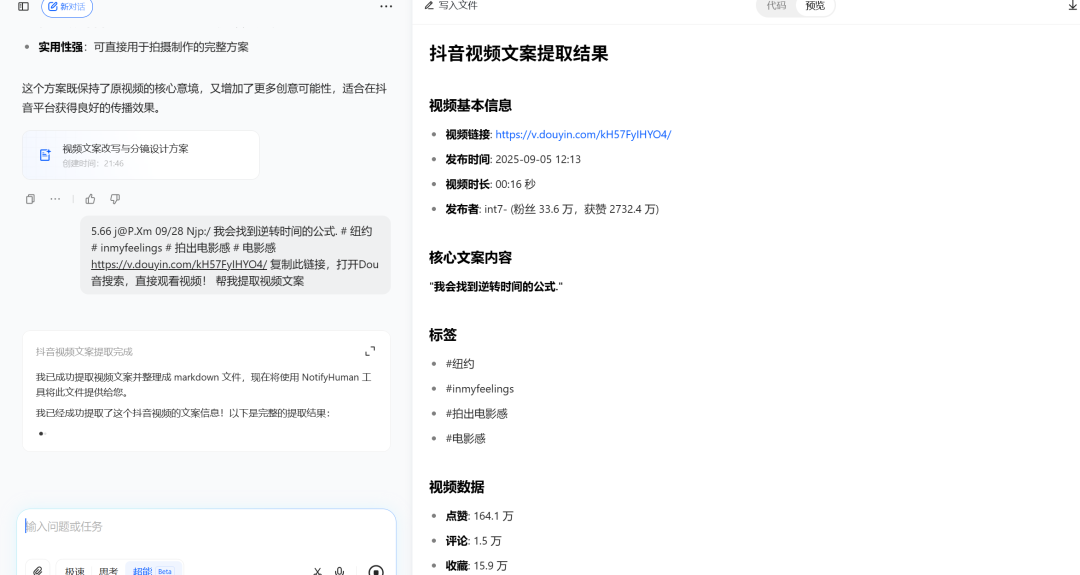
Task: Give the reply a thumbs down
Action: click(x=115, y=199)
